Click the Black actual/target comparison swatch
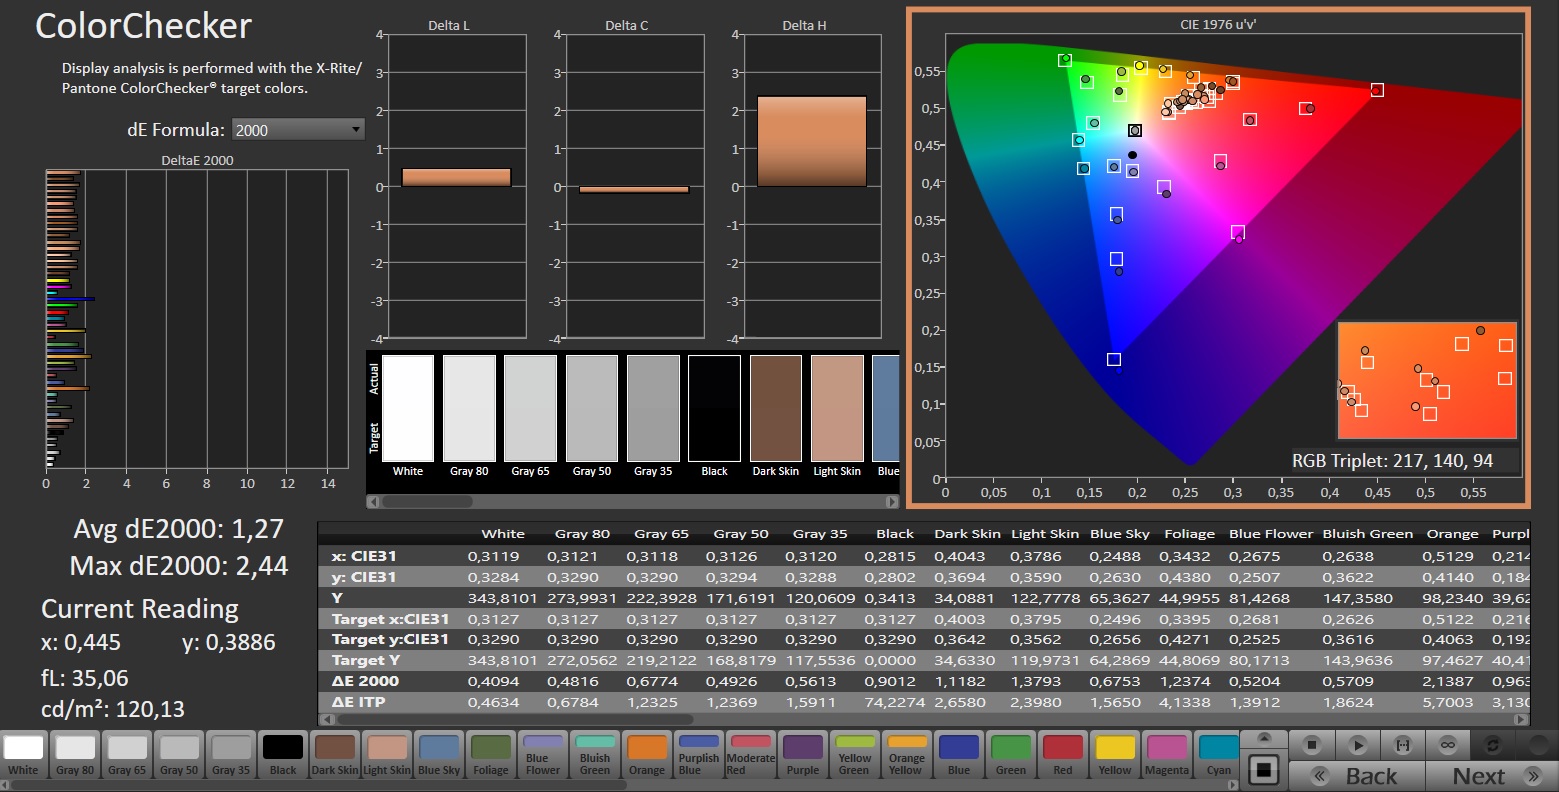Image resolution: width=1559 pixels, height=792 pixels. [x=714, y=408]
